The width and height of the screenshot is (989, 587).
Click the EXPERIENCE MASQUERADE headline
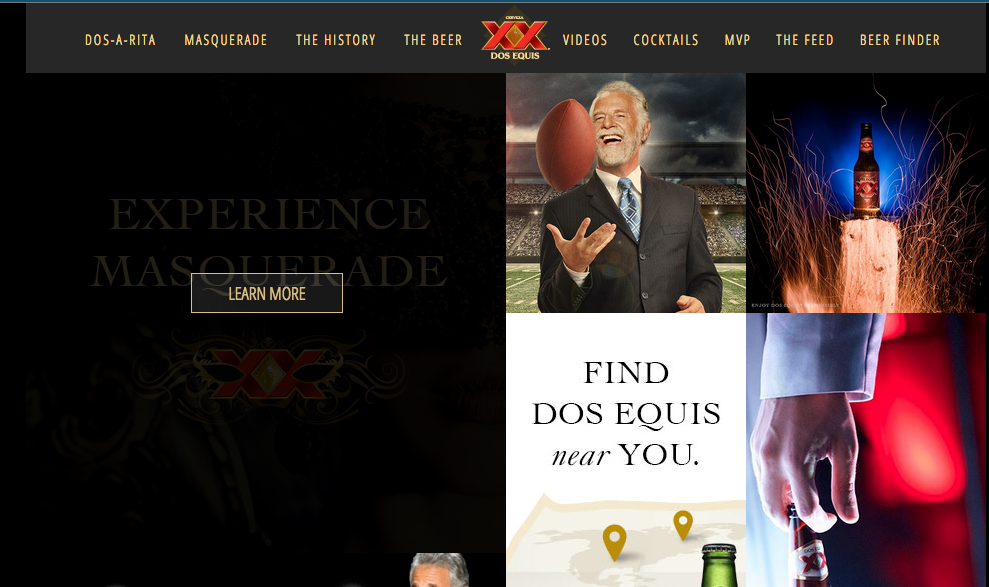269,243
